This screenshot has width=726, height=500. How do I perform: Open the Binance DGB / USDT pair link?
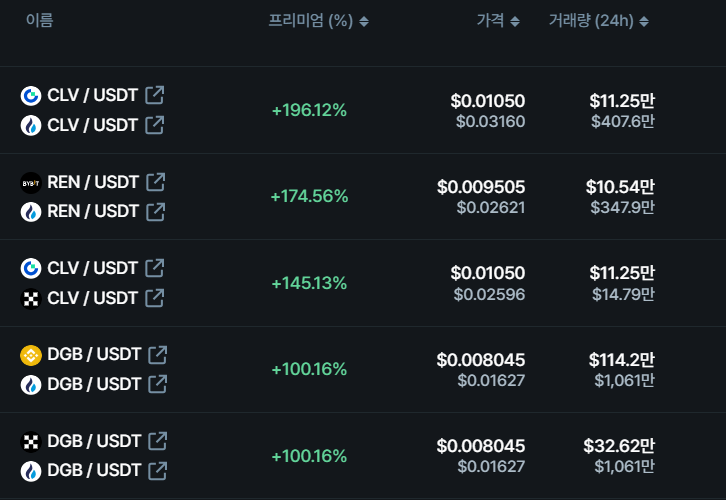94,354
